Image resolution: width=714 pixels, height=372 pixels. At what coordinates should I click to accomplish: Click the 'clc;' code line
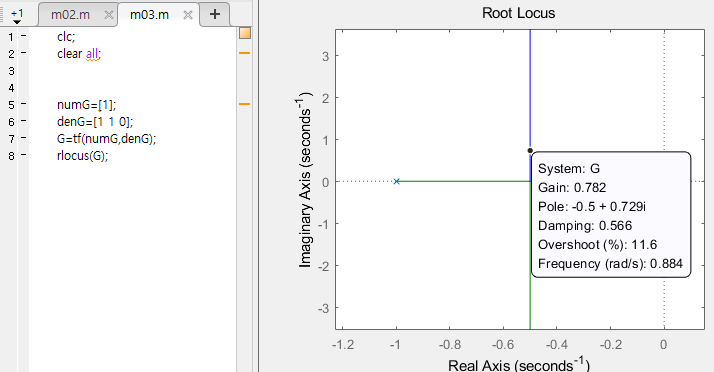tap(66, 36)
